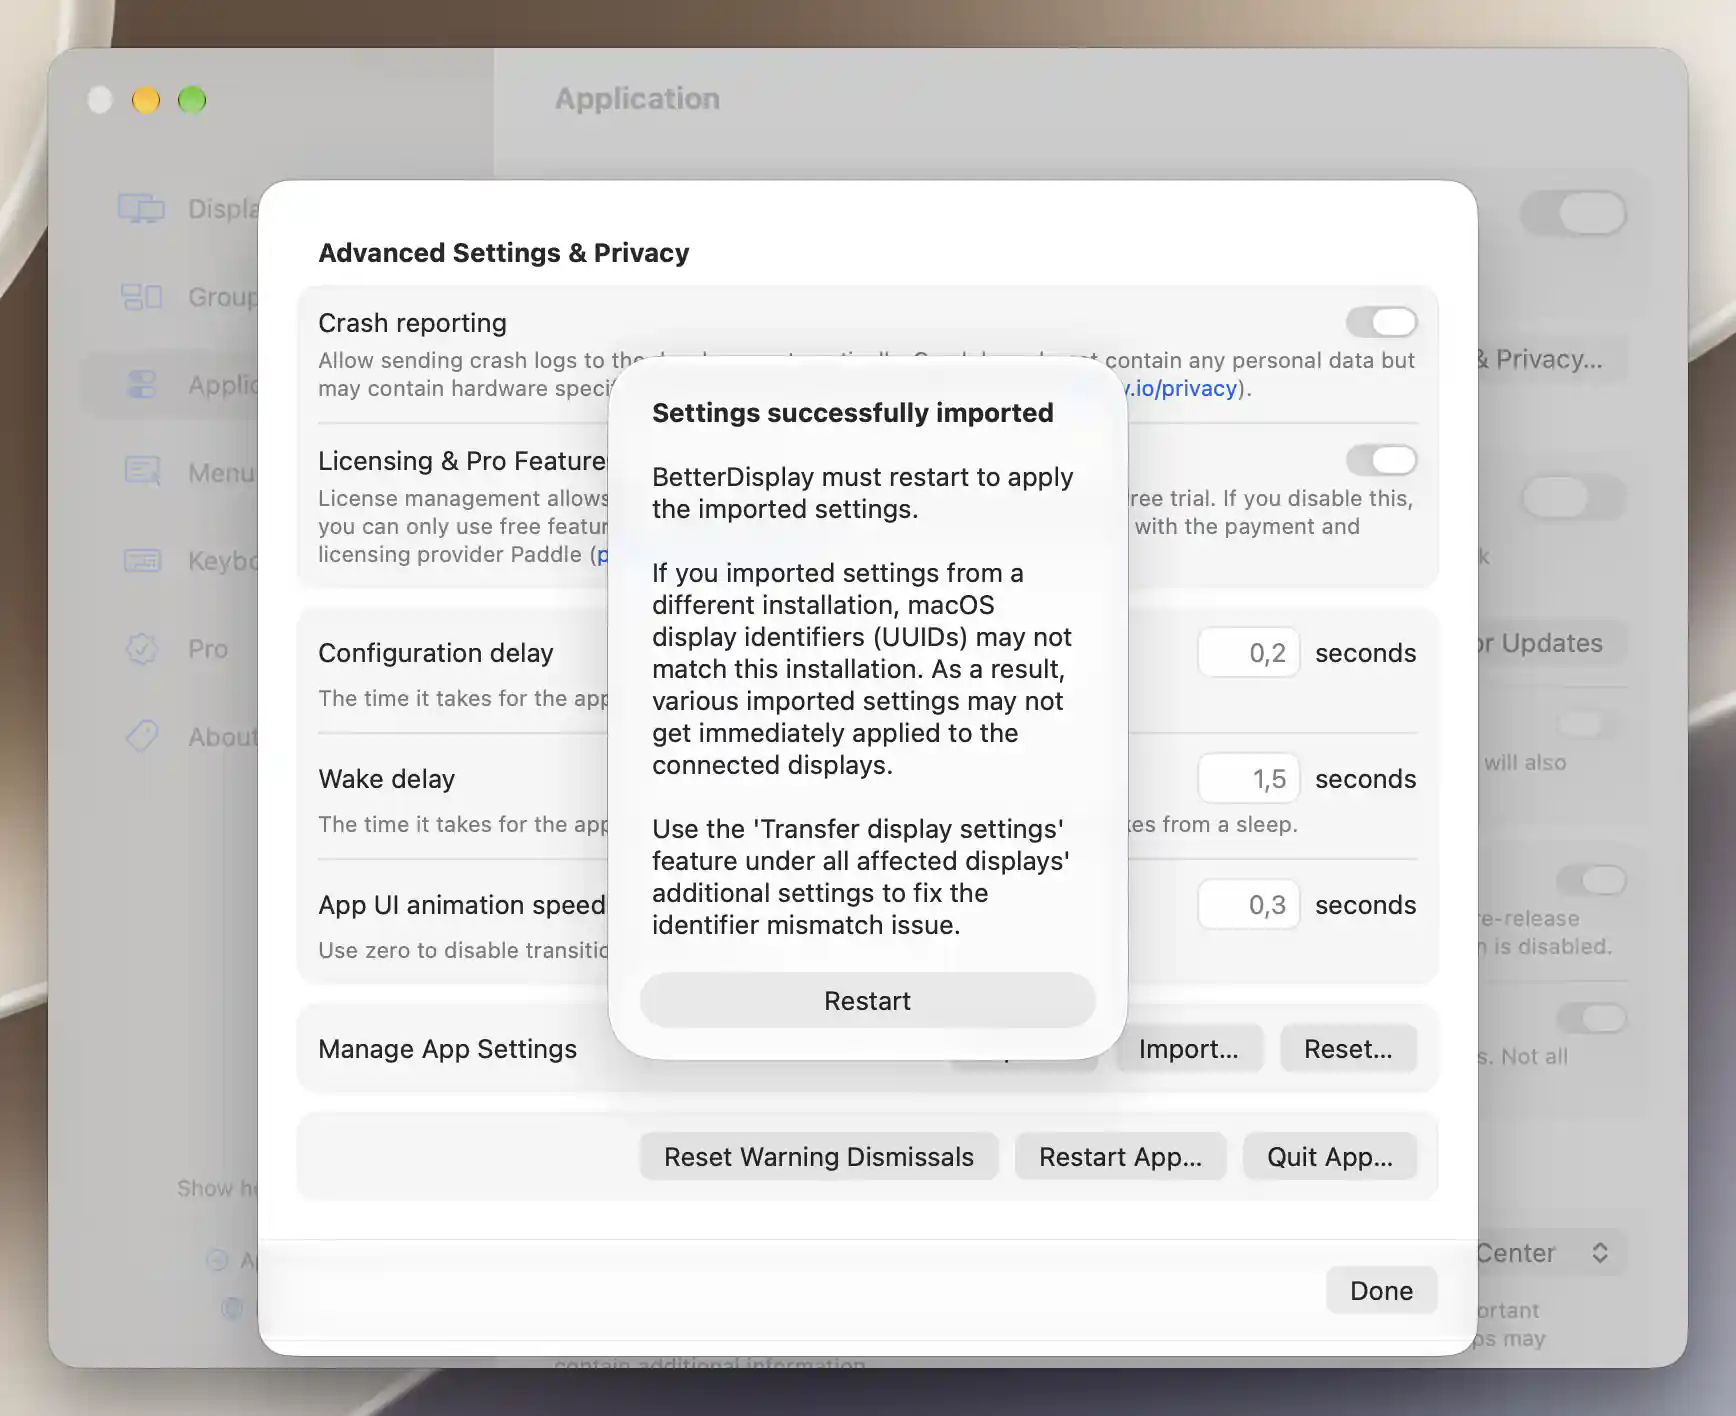Toggle the top switch in Application window
Screen dimensions: 1736x1416
1574,213
